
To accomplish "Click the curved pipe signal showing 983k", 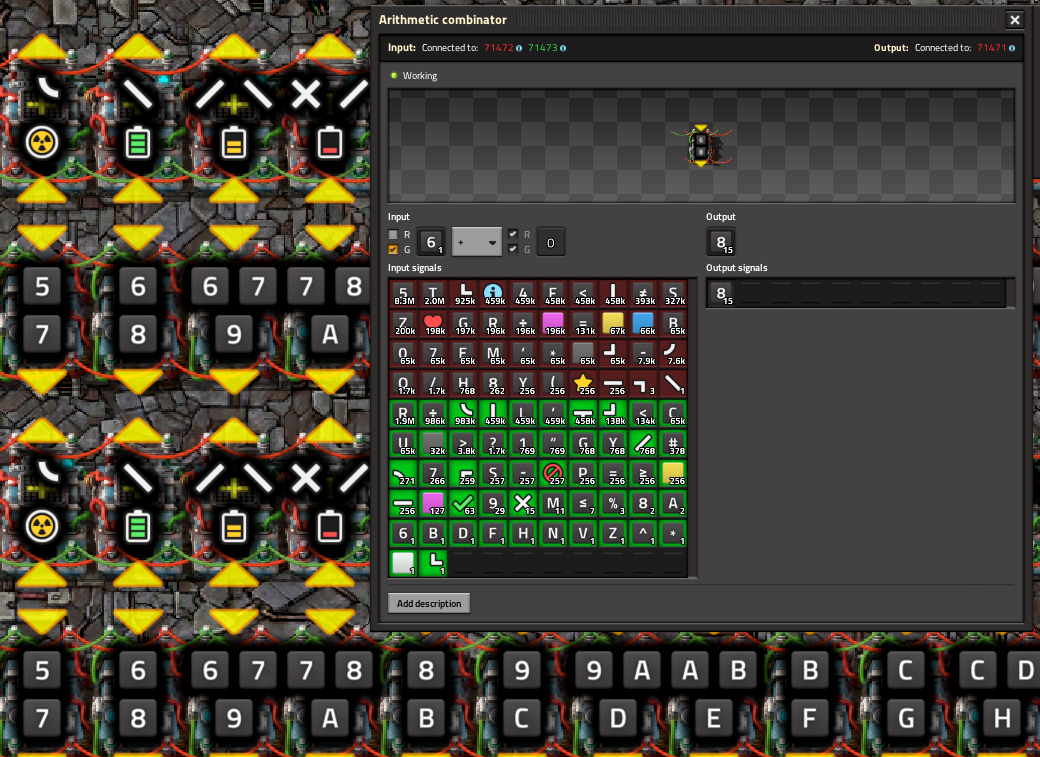I will pos(464,414).
